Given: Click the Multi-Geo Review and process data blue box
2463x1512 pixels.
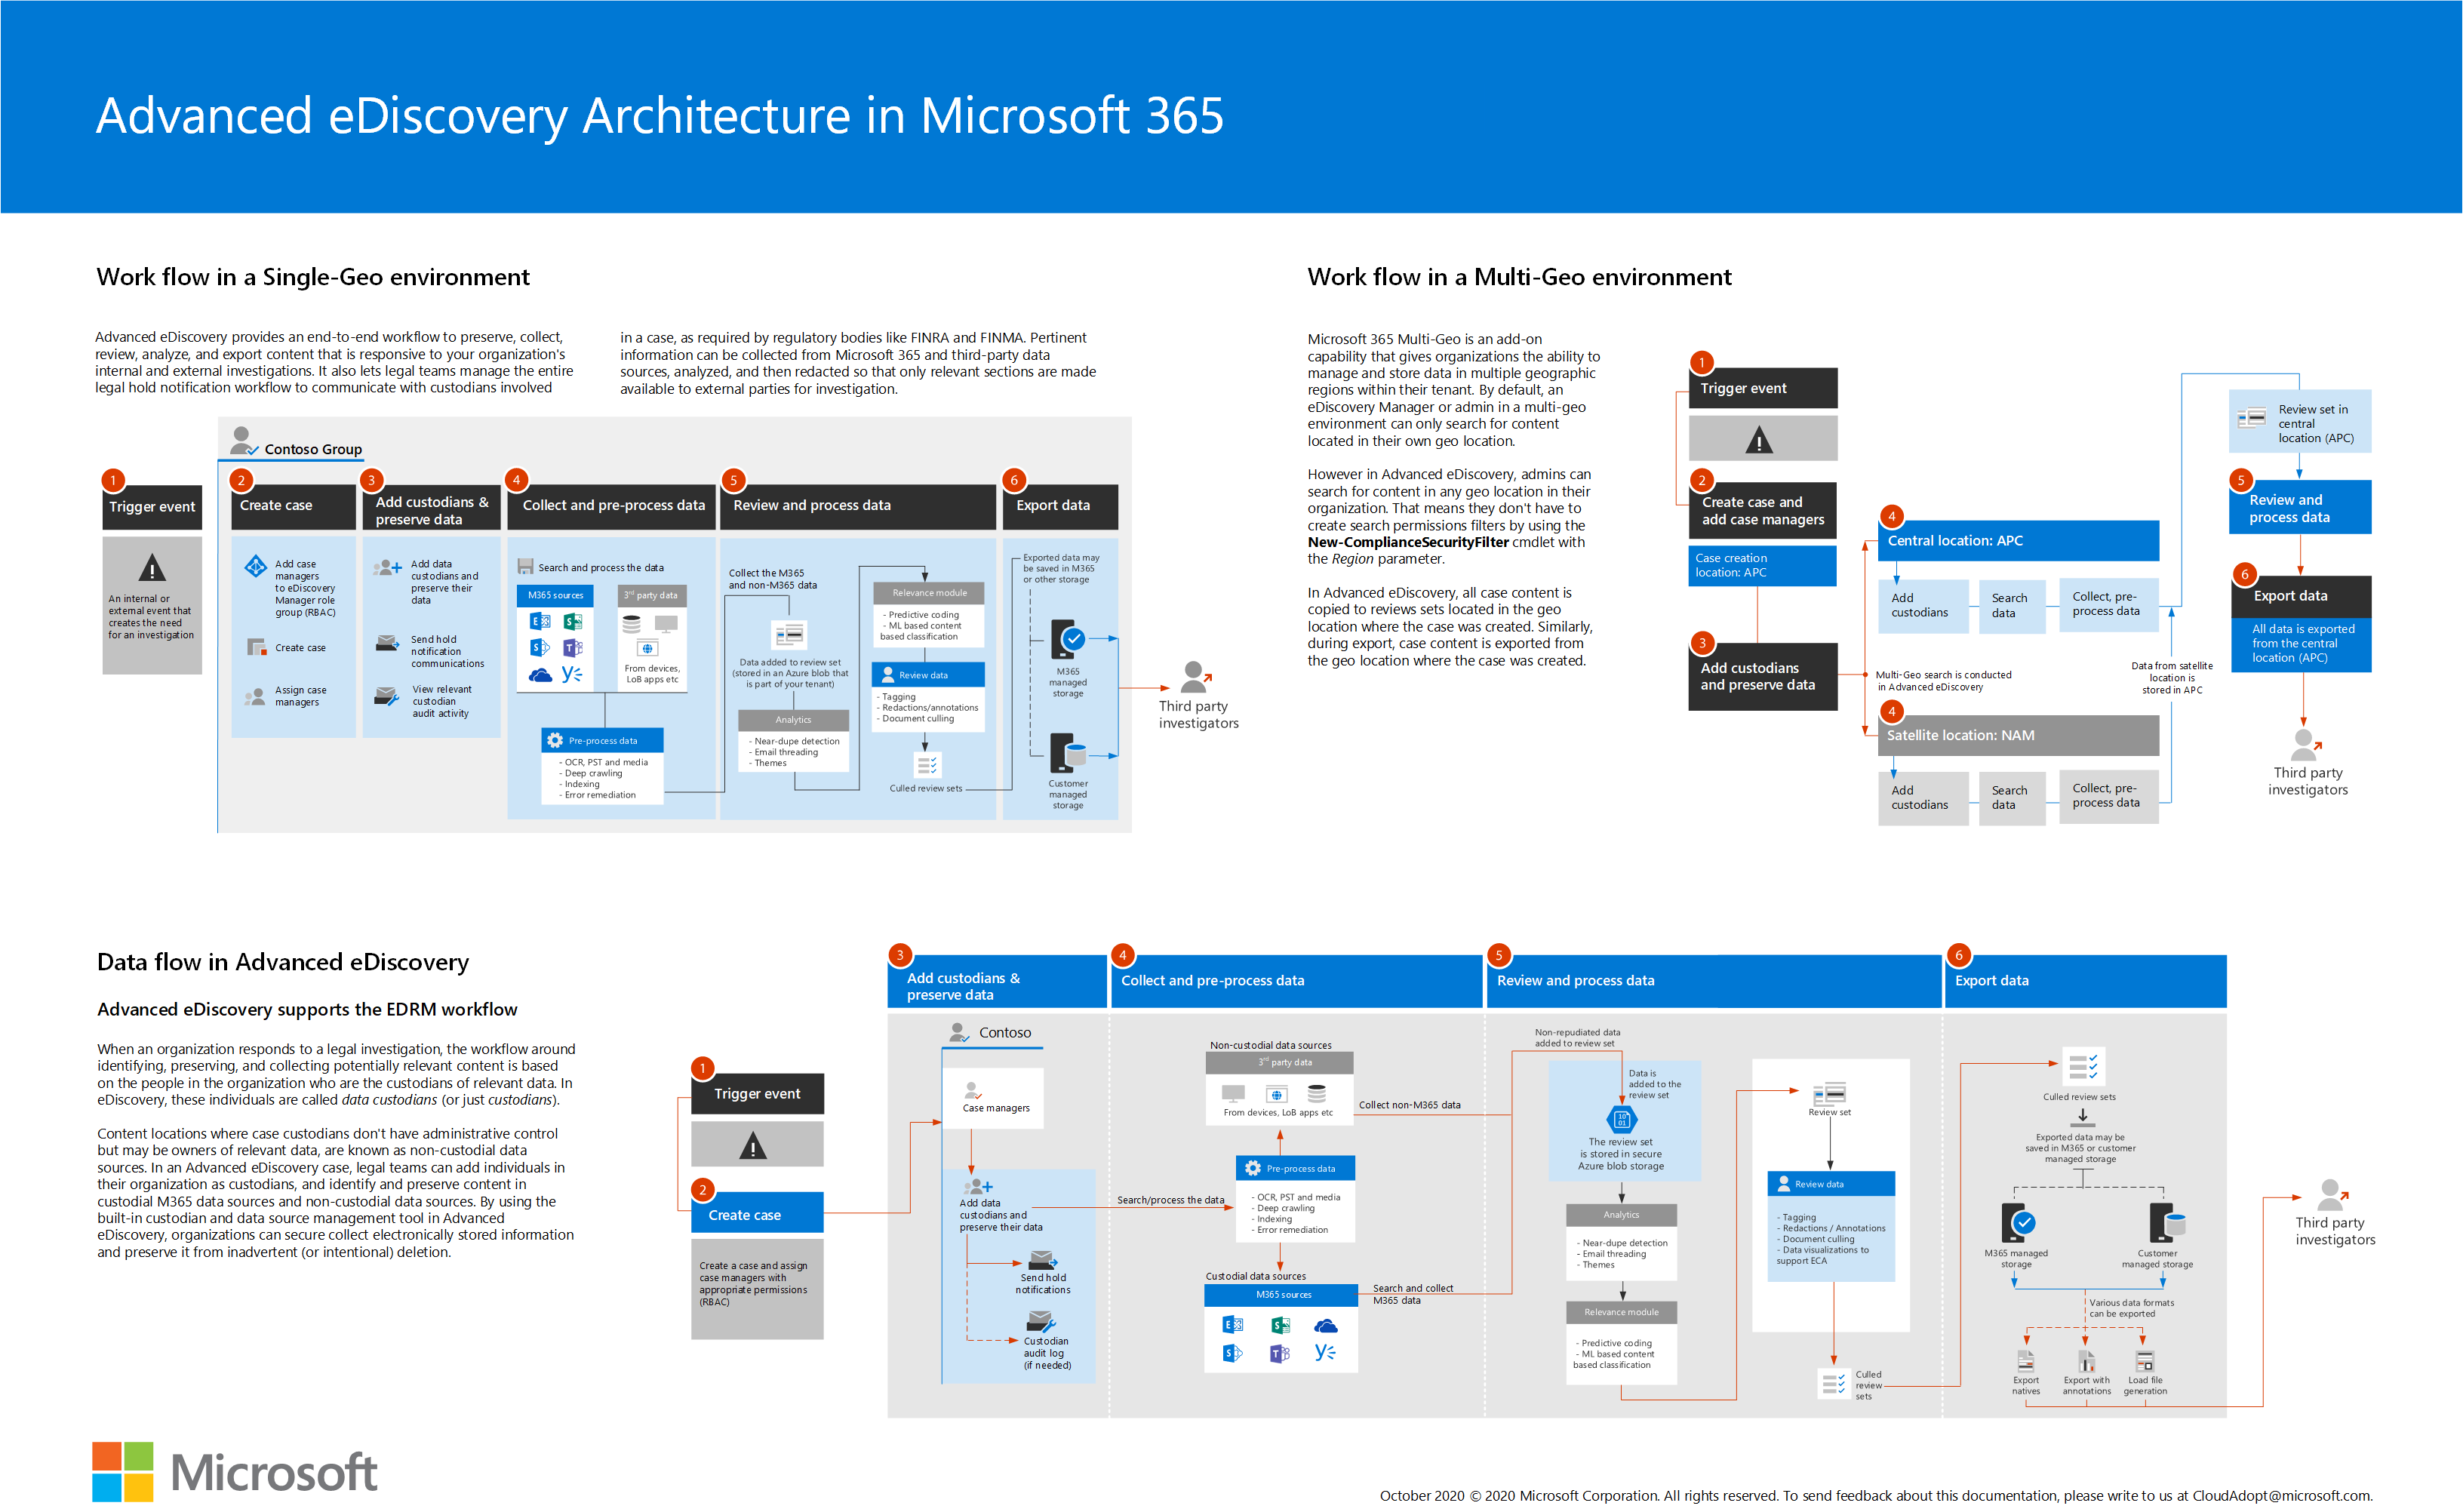Looking at the screenshot, I should click(2299, 507).
